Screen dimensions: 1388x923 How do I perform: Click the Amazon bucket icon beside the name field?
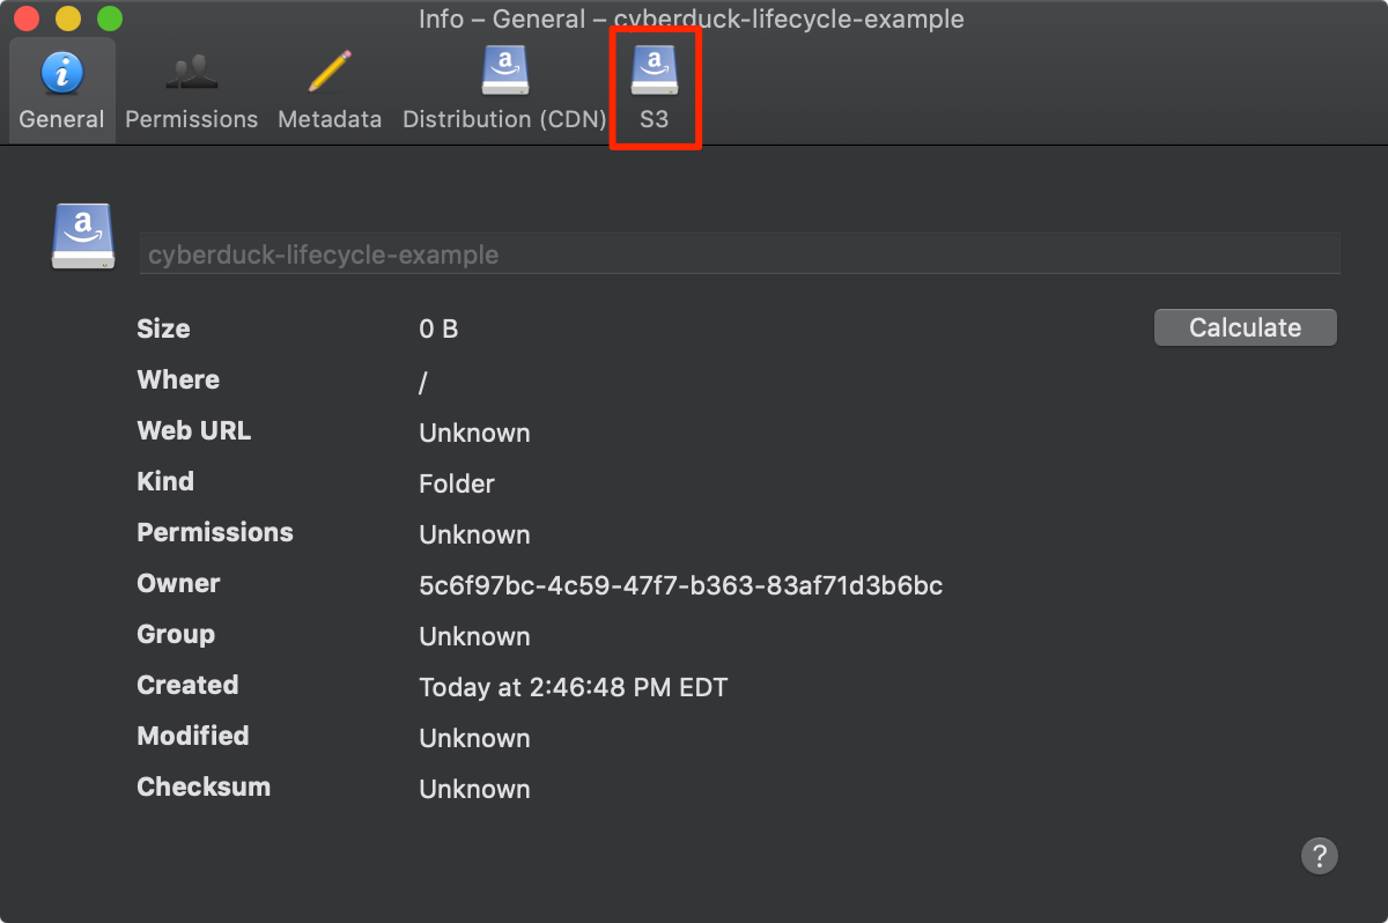(83, 237)
